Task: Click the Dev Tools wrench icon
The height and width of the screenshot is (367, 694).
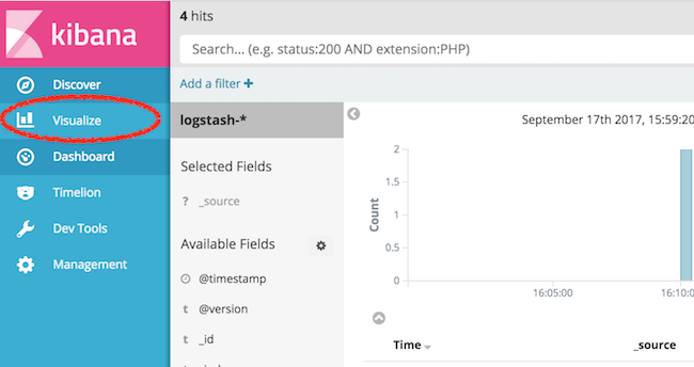Action: point(25,229)
